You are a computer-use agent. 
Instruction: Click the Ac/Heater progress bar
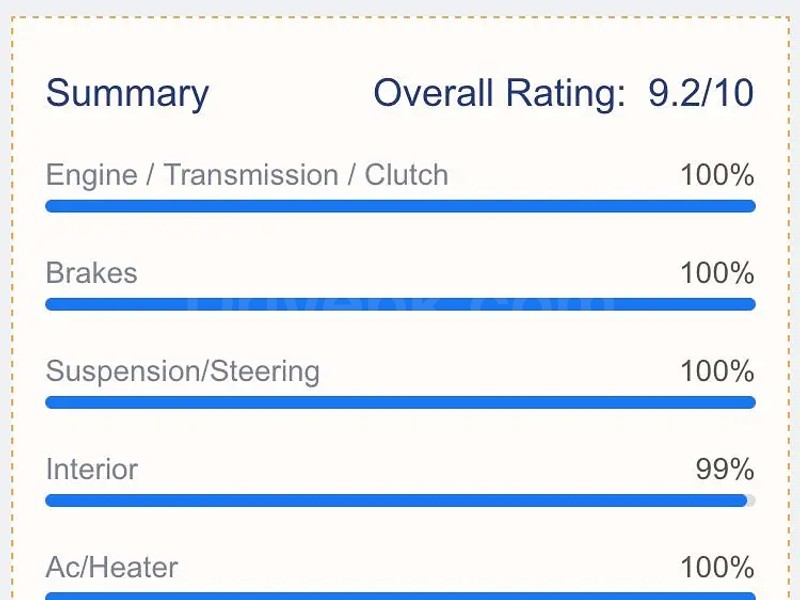(x=400, y=596)
